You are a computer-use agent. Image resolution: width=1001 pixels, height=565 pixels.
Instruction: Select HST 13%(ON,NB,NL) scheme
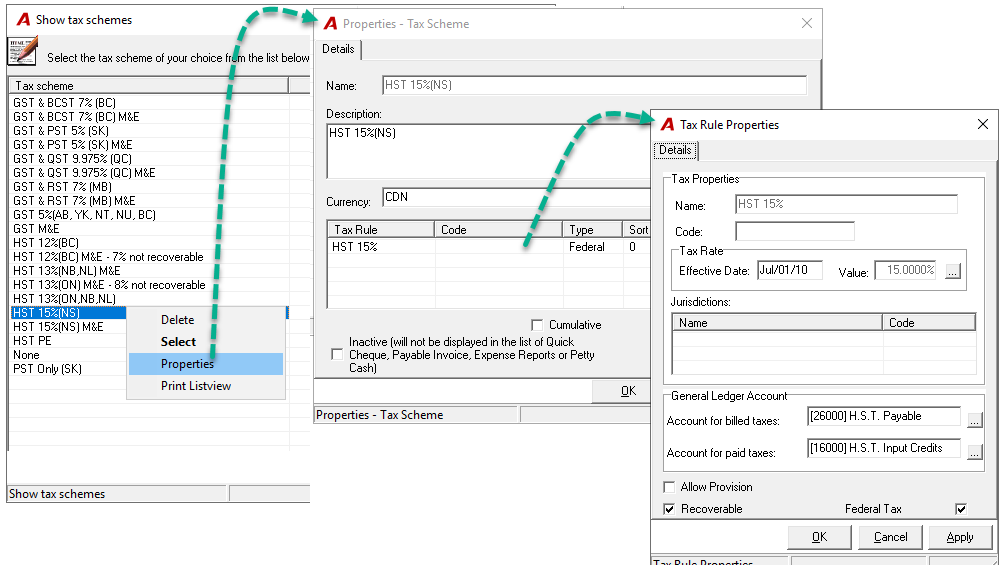click(x=64, y=299)
